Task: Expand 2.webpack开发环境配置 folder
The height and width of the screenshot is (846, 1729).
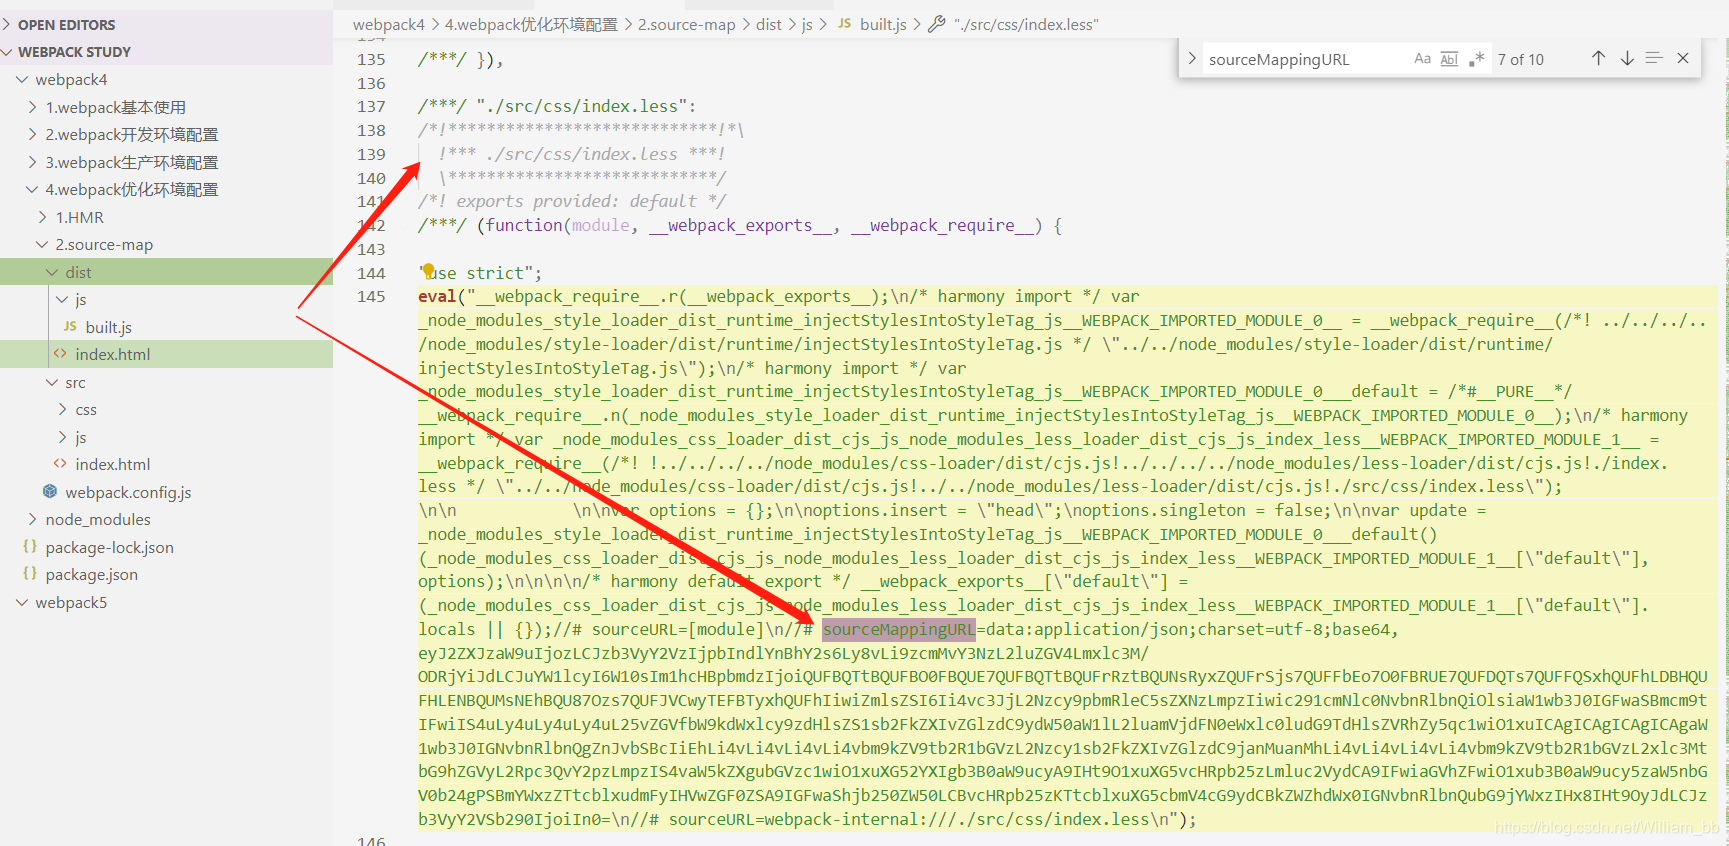Action: point(32,134)
